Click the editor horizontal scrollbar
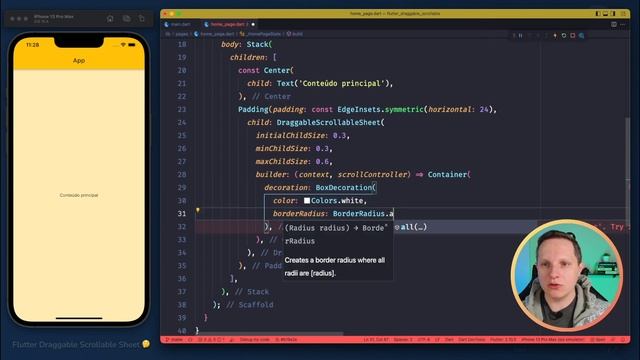640x360 pixels. tap(269, 333)
